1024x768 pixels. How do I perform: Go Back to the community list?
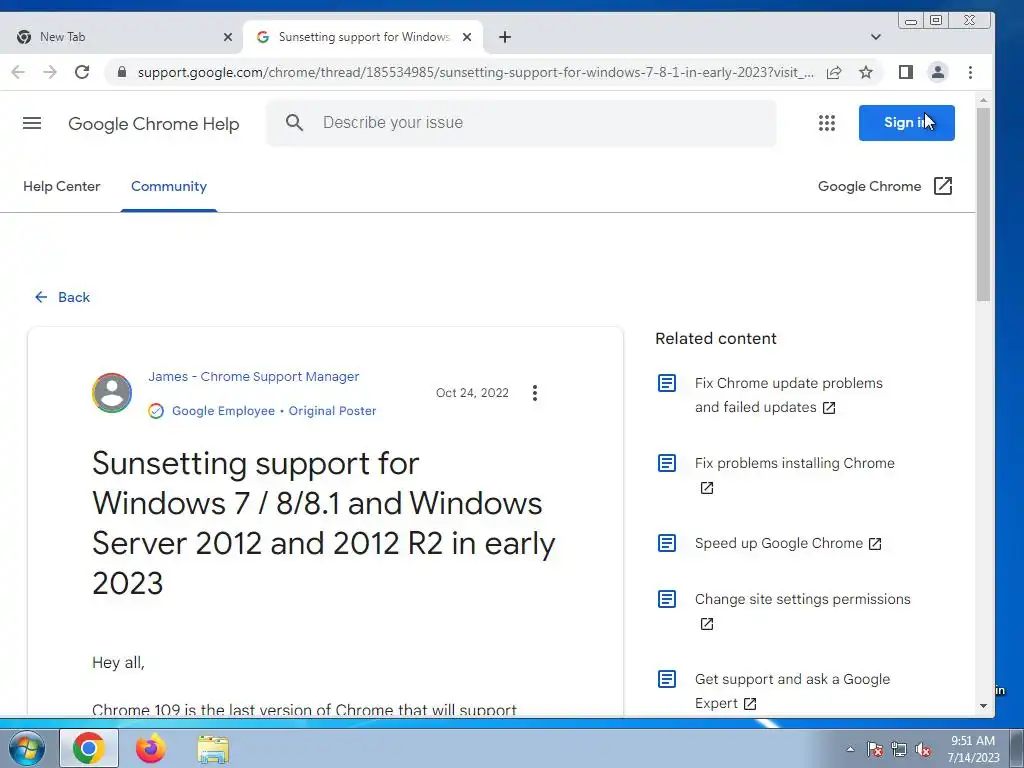(x=63, y=297)
